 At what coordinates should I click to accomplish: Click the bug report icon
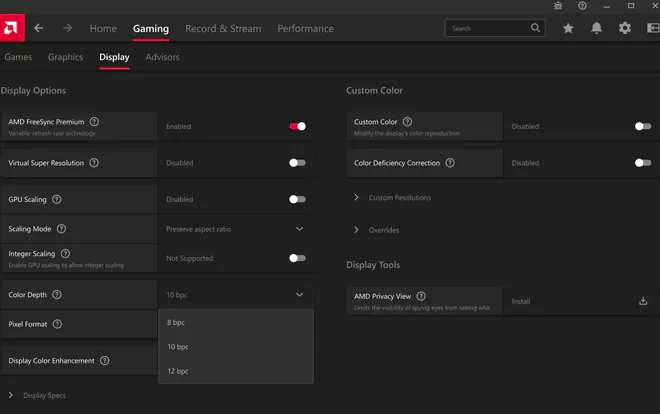point(558,6)
